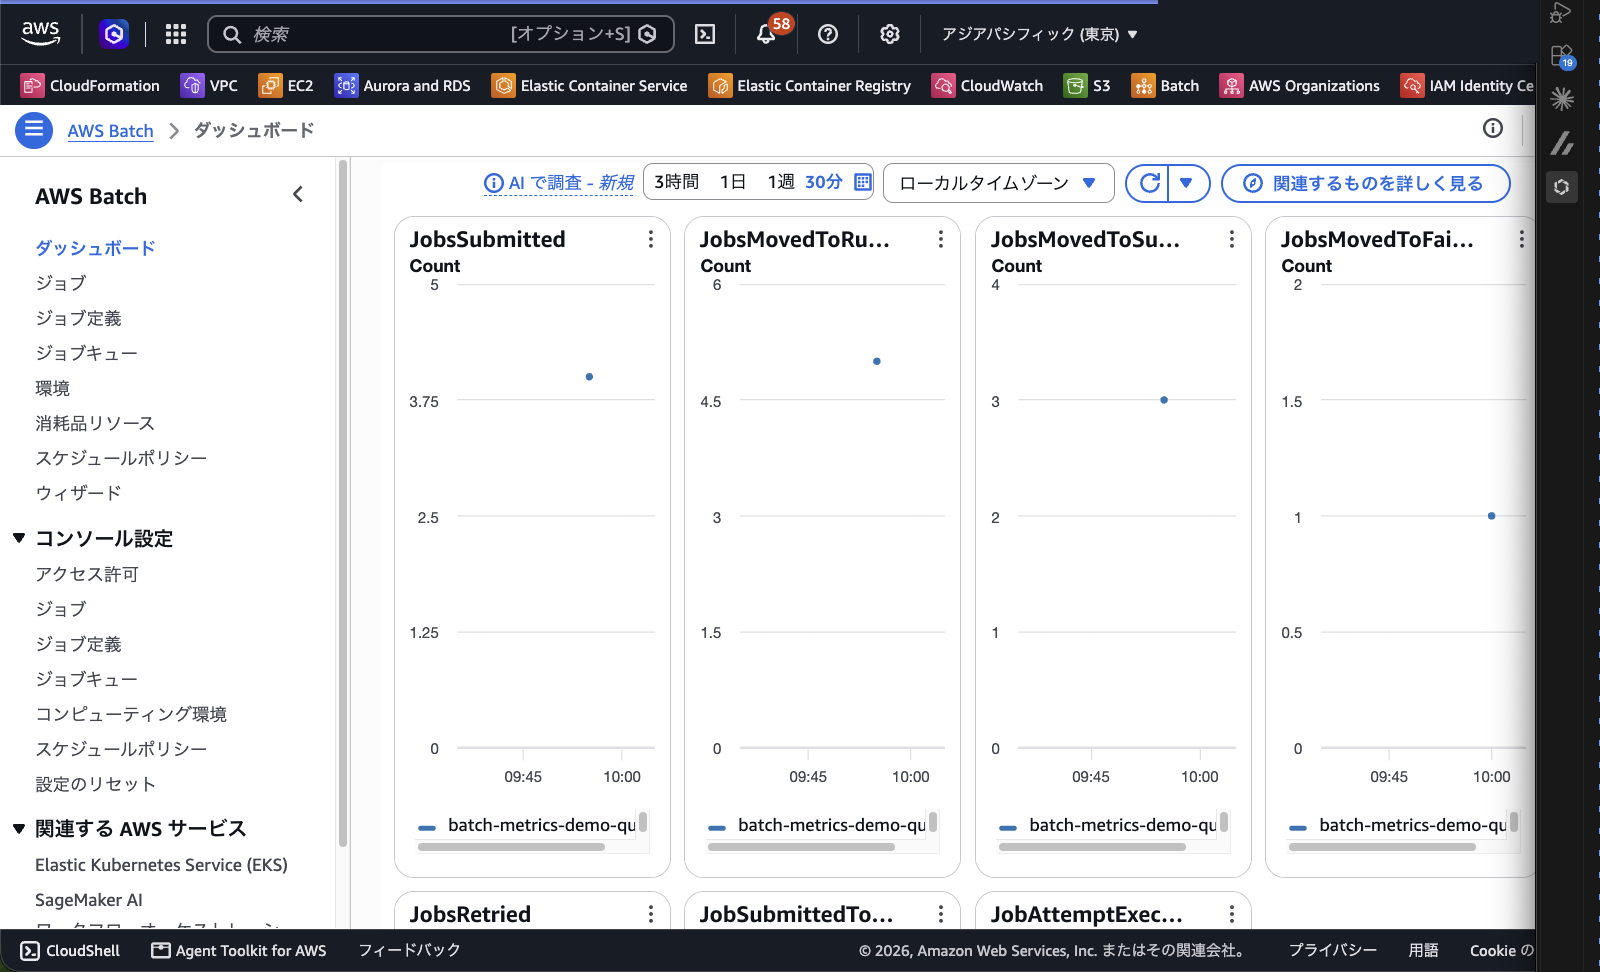Image resolution: width=1600 pixels, height=972 pixels.
Task: Collapse the AWS Batch sidebar panel
Action: (297, 195)
